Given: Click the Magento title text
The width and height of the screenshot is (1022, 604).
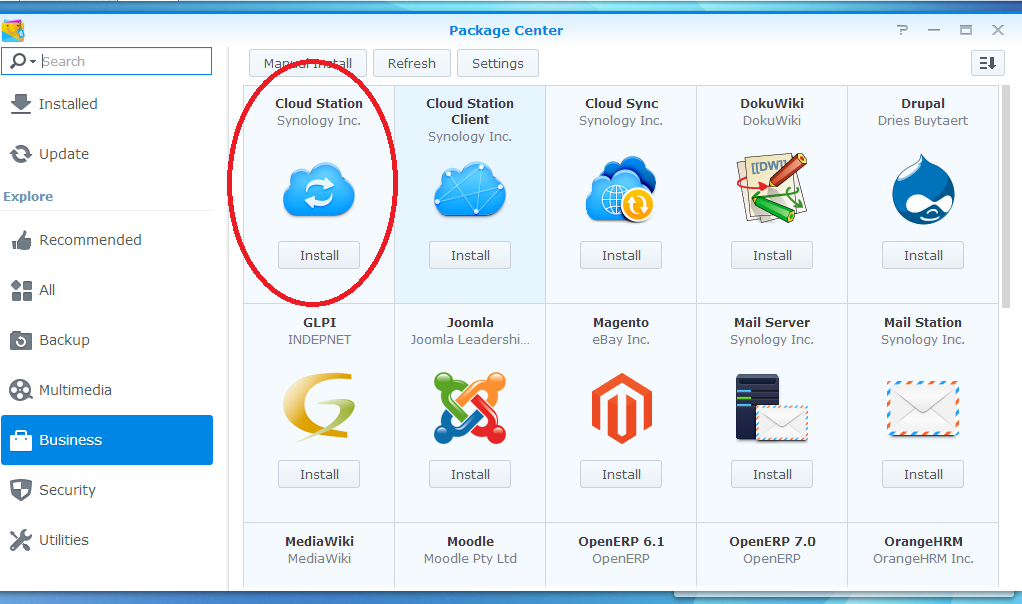Looking at the screenshot, I should 621,323.
